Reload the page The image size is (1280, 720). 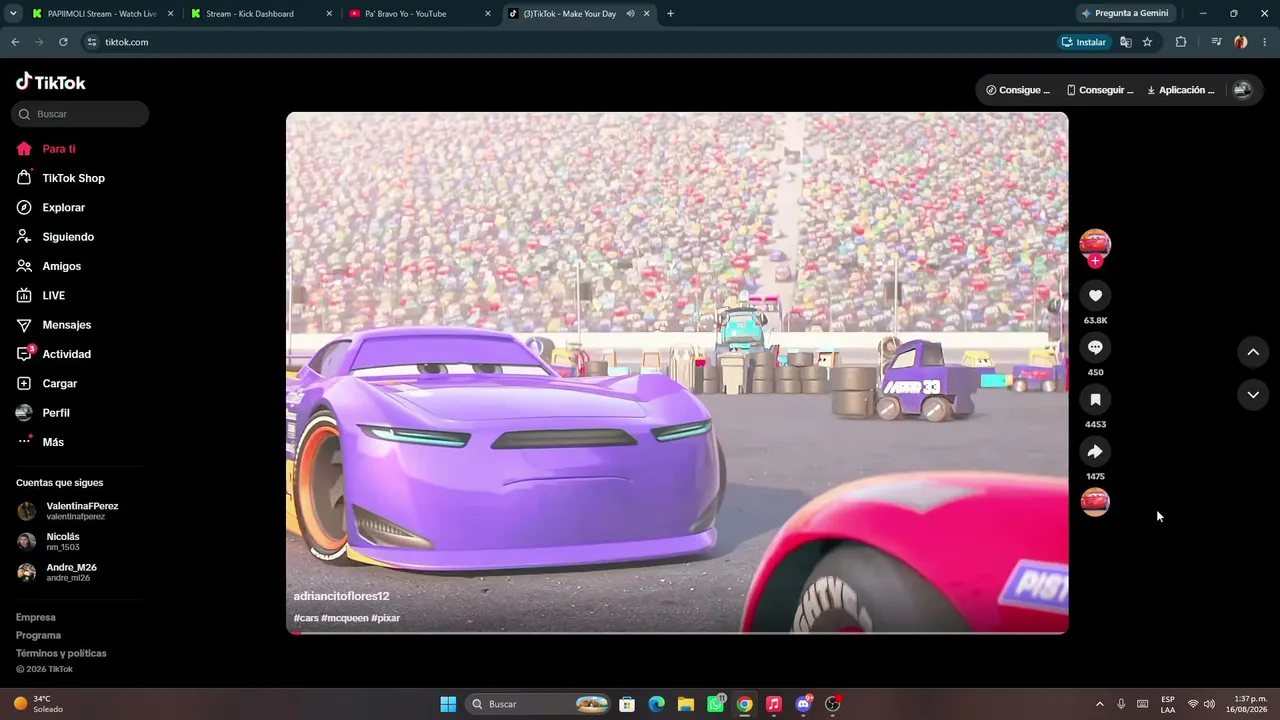(63, 42)
